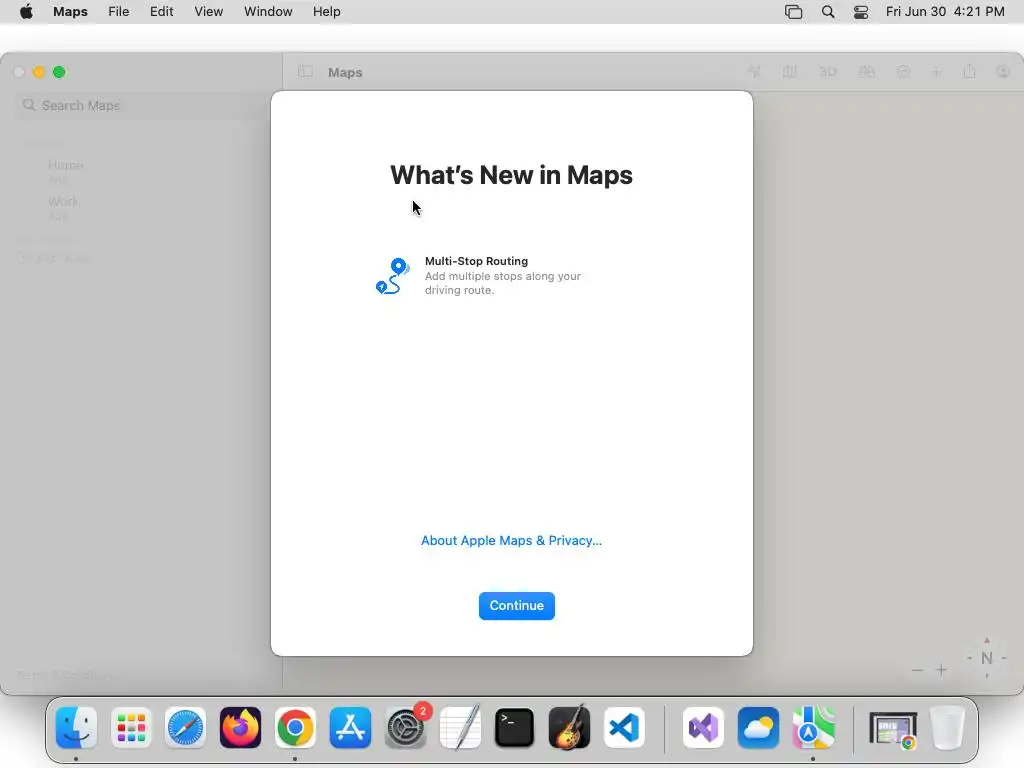1024x768 pixels.
Task: Launch GarageBand from the Dock
Action: coord(569,728)
